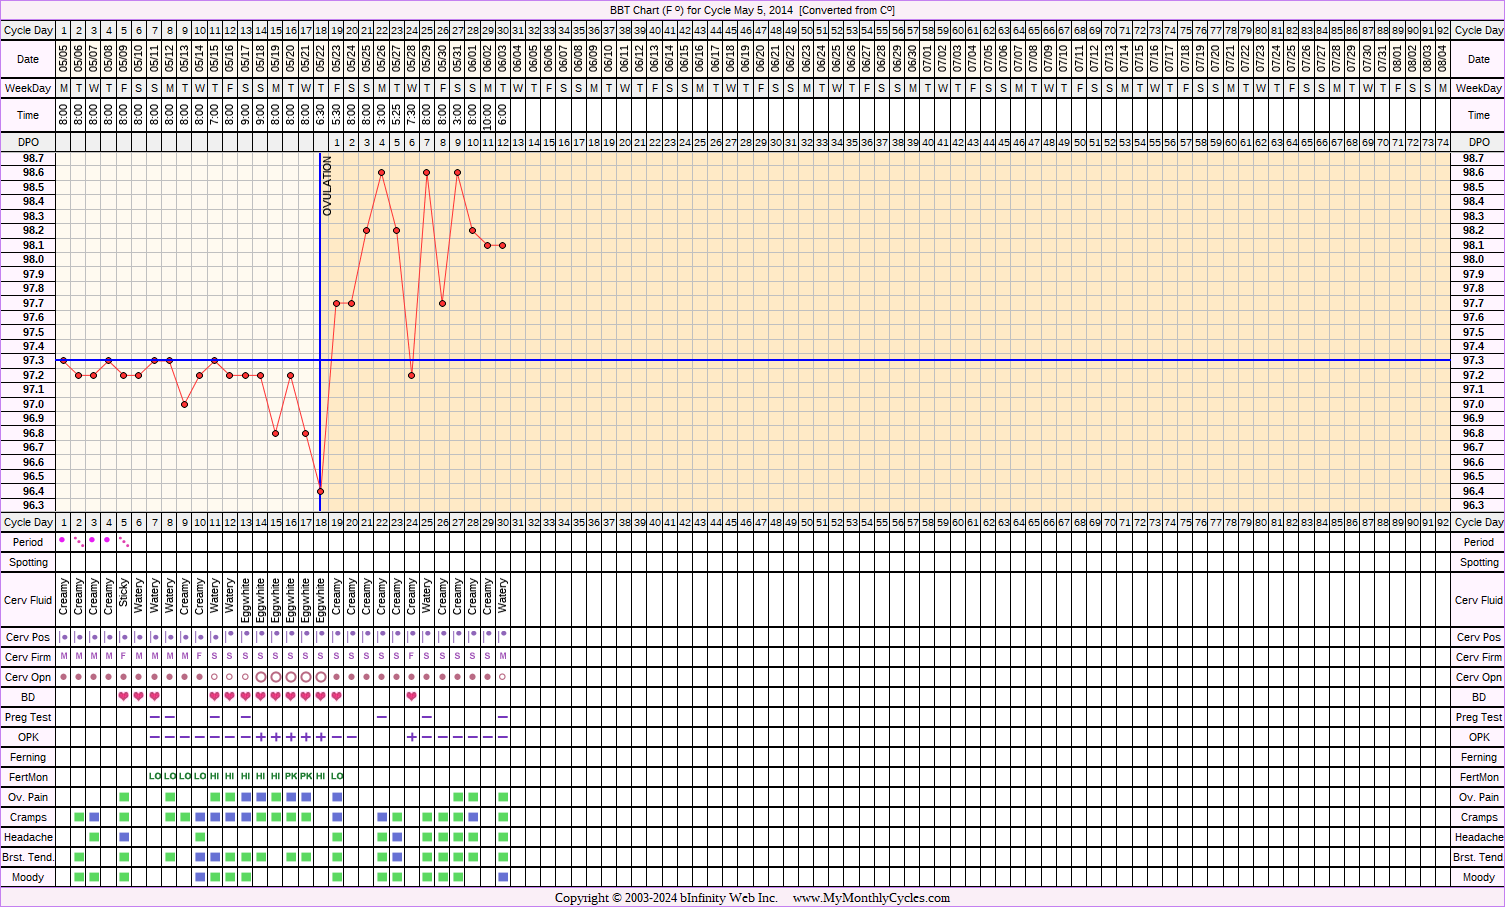Click the Cerv Fluid row label on left
Image resolution: width=1505 pixels, height=907 pixels.
pyautogui.click(x=28, y=600)
